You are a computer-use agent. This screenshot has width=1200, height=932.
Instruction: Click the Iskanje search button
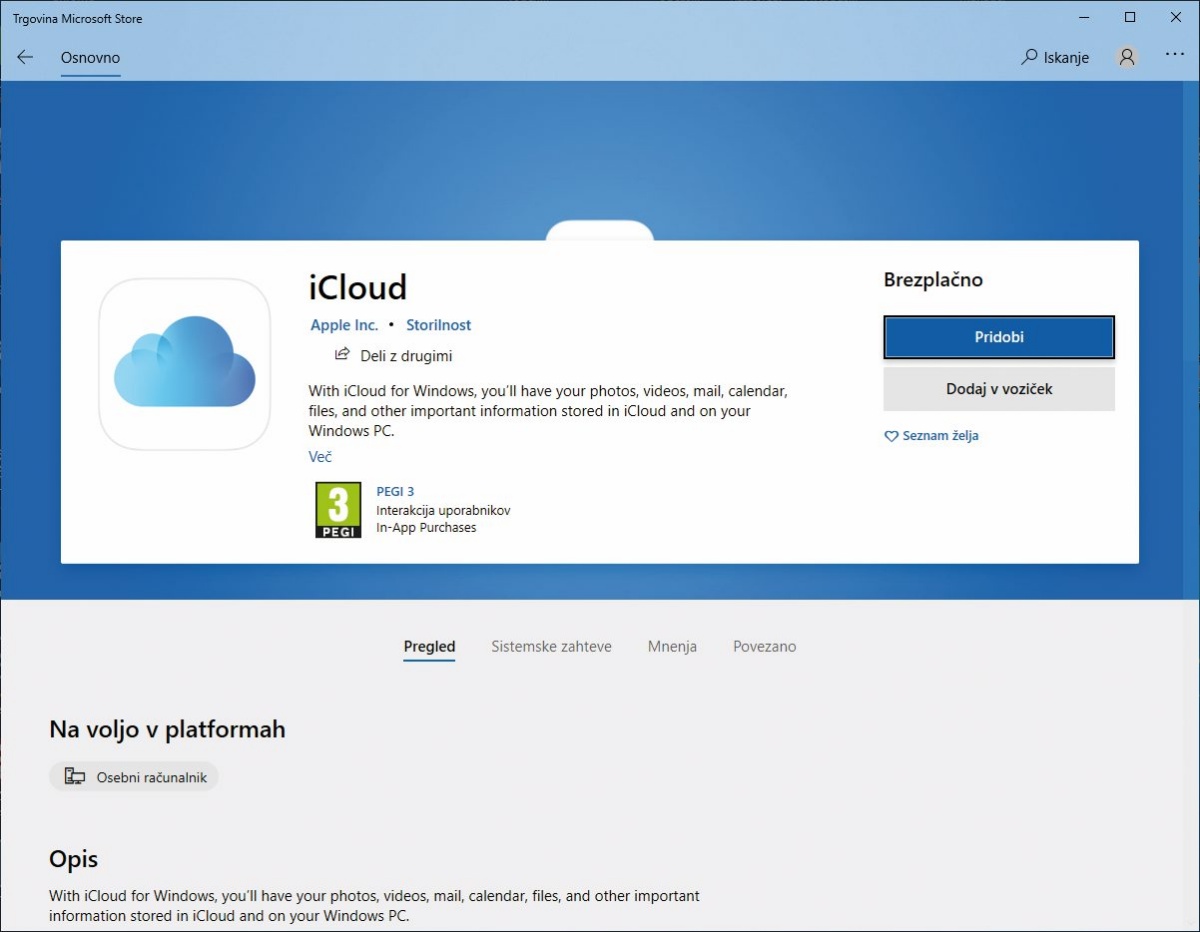pyautogui.click(x=1055, y=58)
